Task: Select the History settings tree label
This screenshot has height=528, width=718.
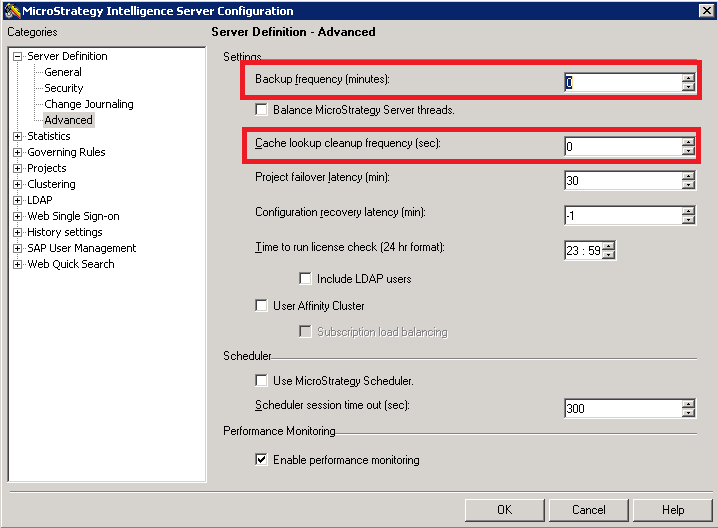Action: [x=65, y=233]
